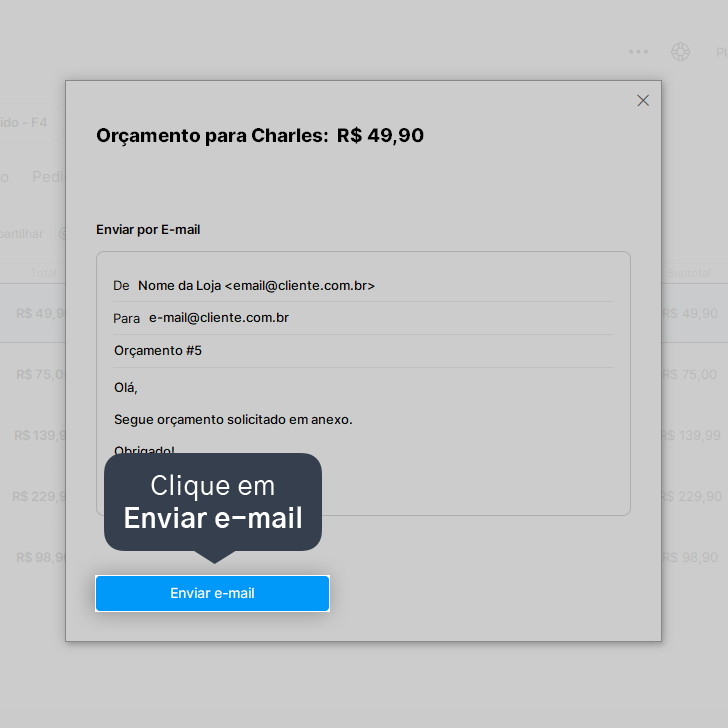Click the dimmed Compartilhar option
The height and width of the screenshot is (728, 728).
point(21,234)
